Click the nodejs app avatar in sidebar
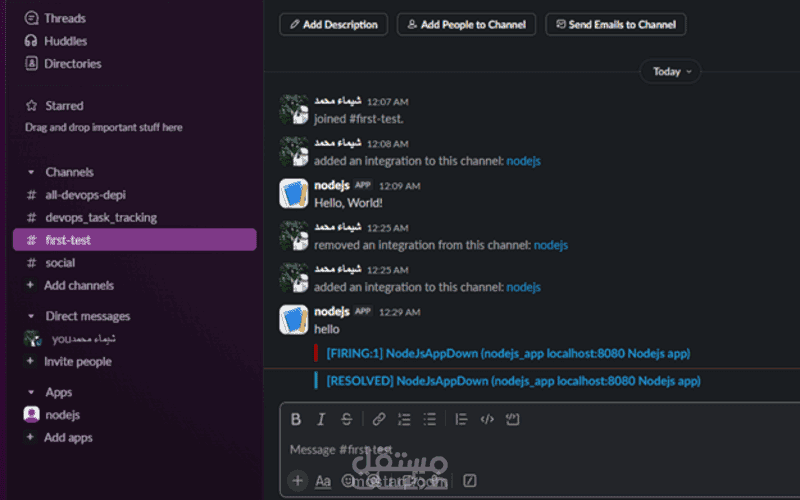 (x=32, y=414)
